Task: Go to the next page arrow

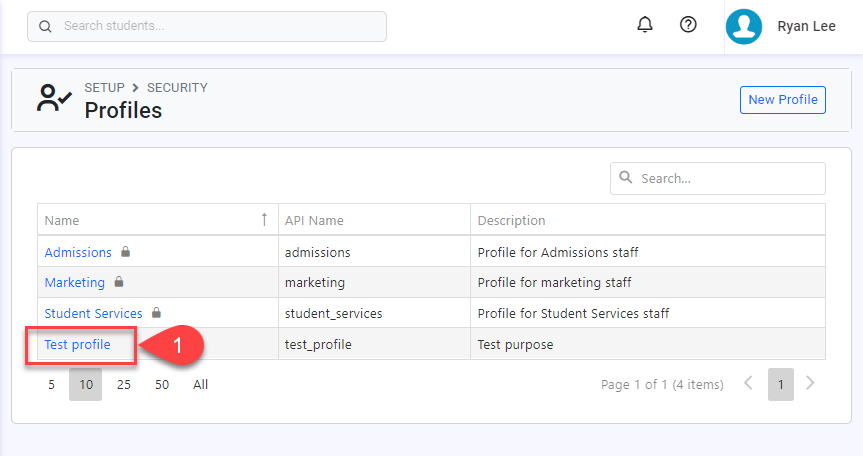Action: point(810,383)
